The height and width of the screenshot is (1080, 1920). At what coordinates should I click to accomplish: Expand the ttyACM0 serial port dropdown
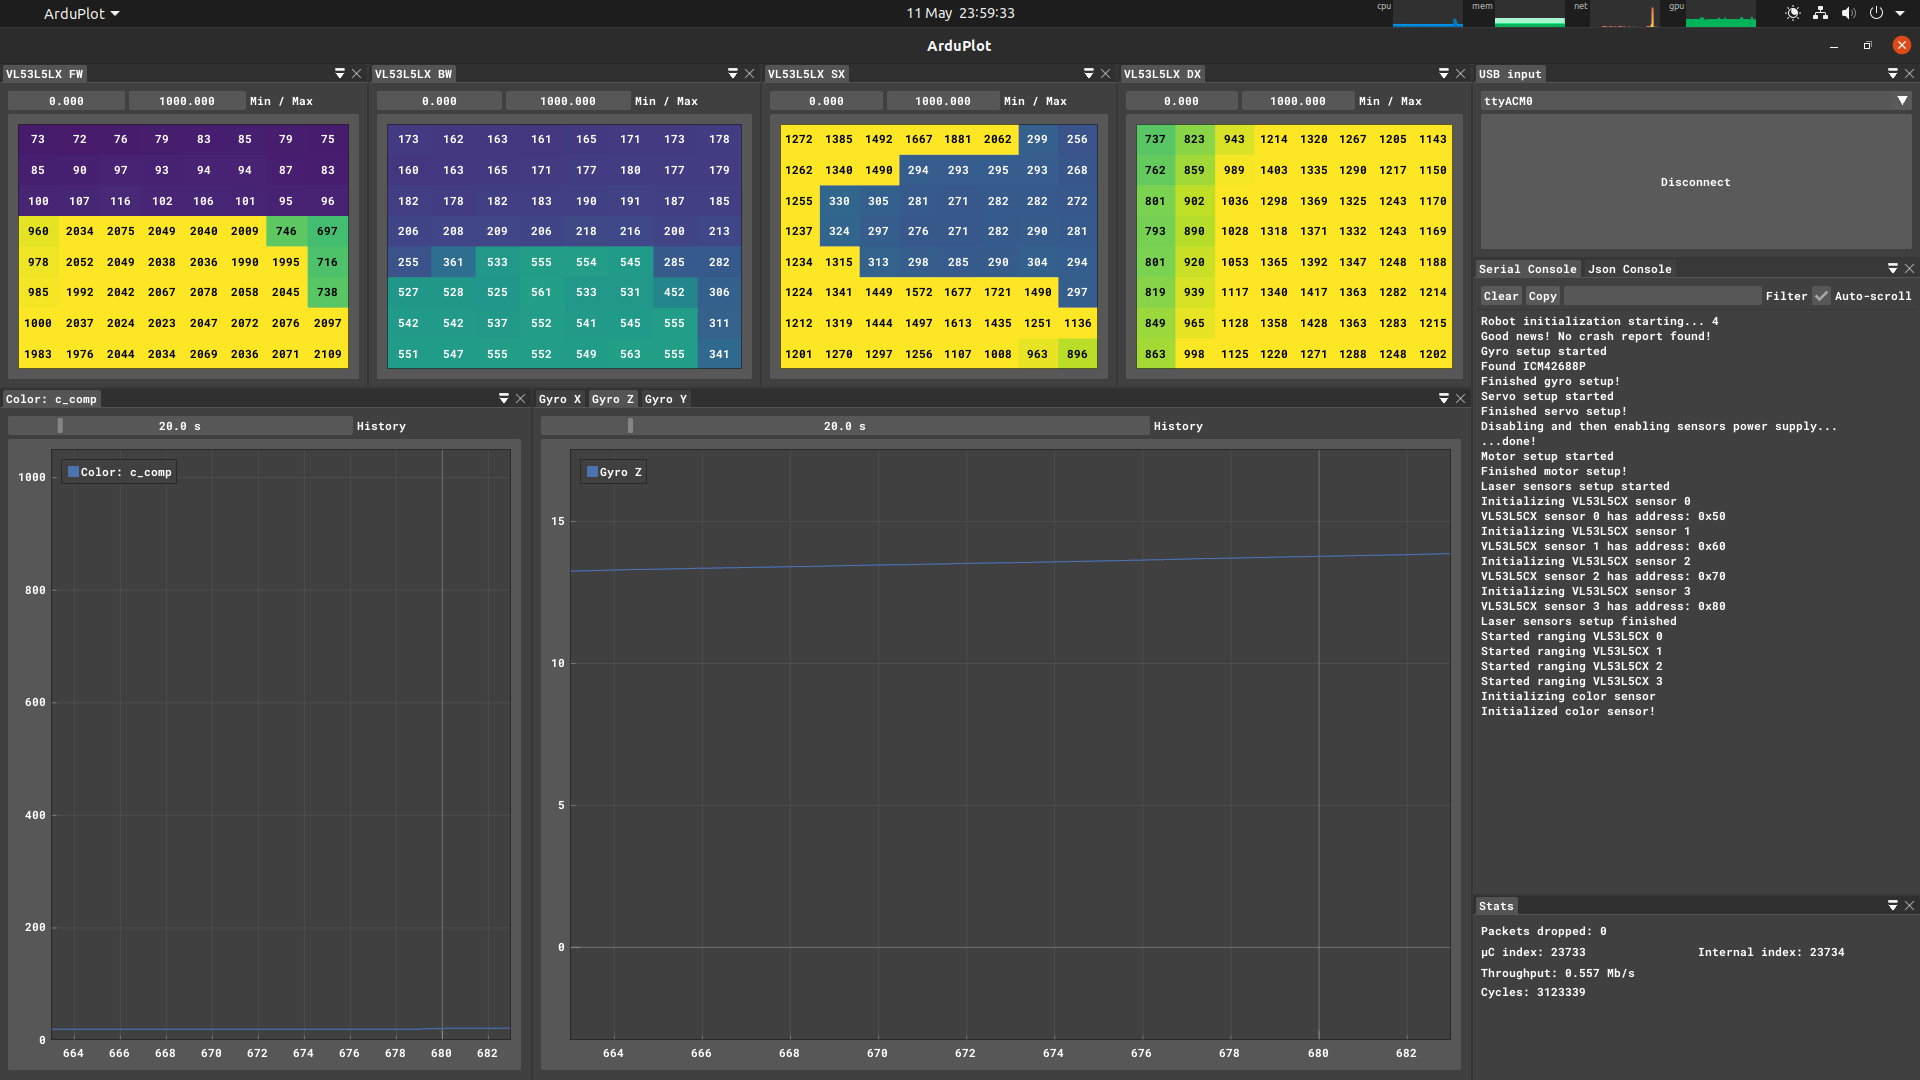(x=1901, y=101)
